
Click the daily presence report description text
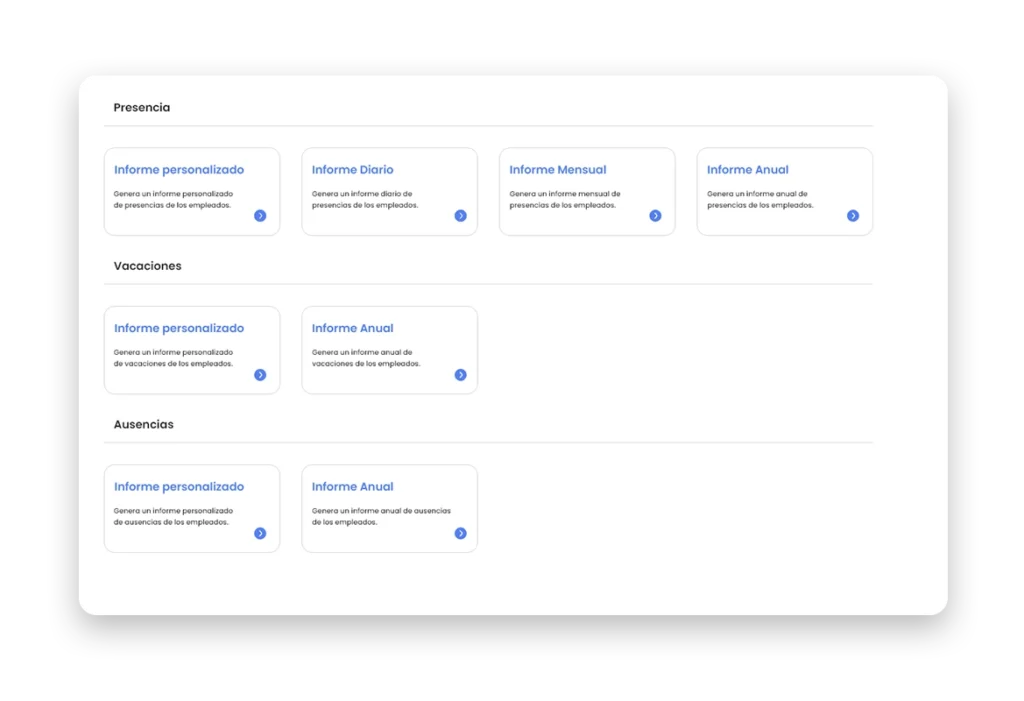(x=364, y=199)
